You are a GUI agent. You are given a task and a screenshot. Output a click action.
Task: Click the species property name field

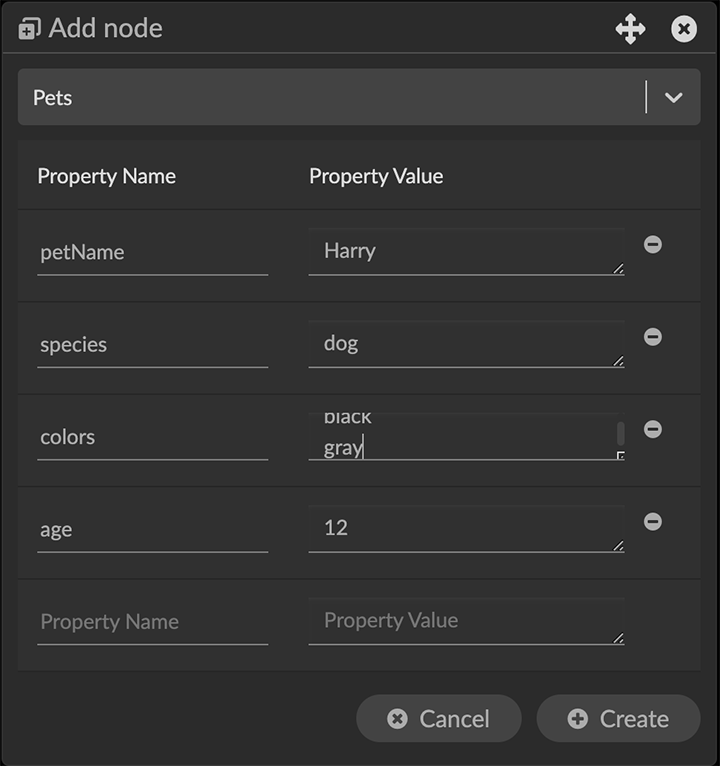pos(152,345)
